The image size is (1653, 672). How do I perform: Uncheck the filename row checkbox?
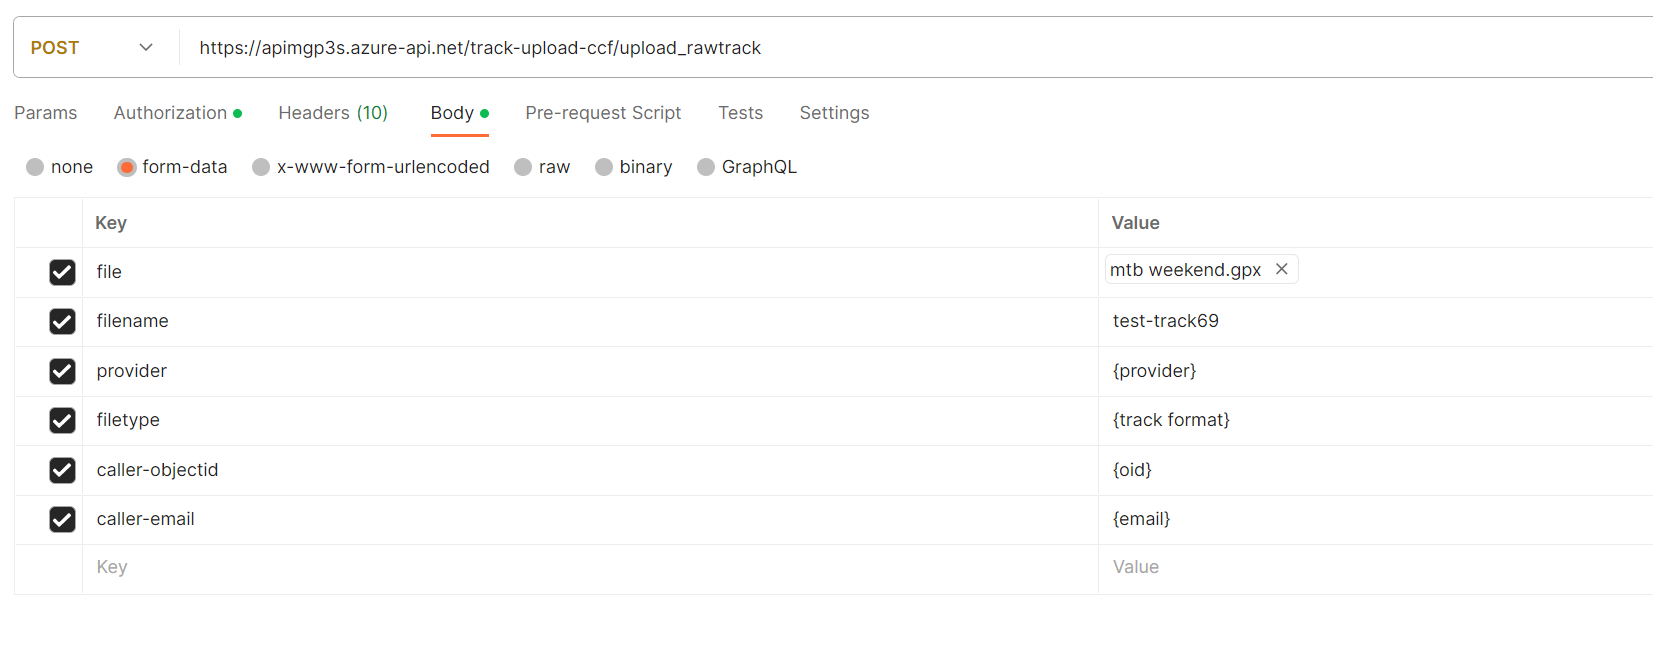[62, 321]
